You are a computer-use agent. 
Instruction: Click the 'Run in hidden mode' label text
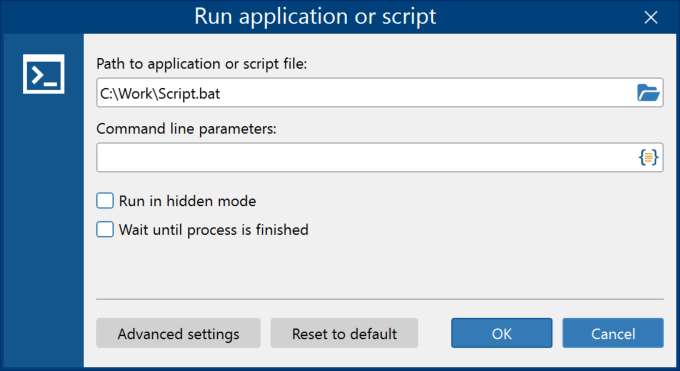coord(187,201)
